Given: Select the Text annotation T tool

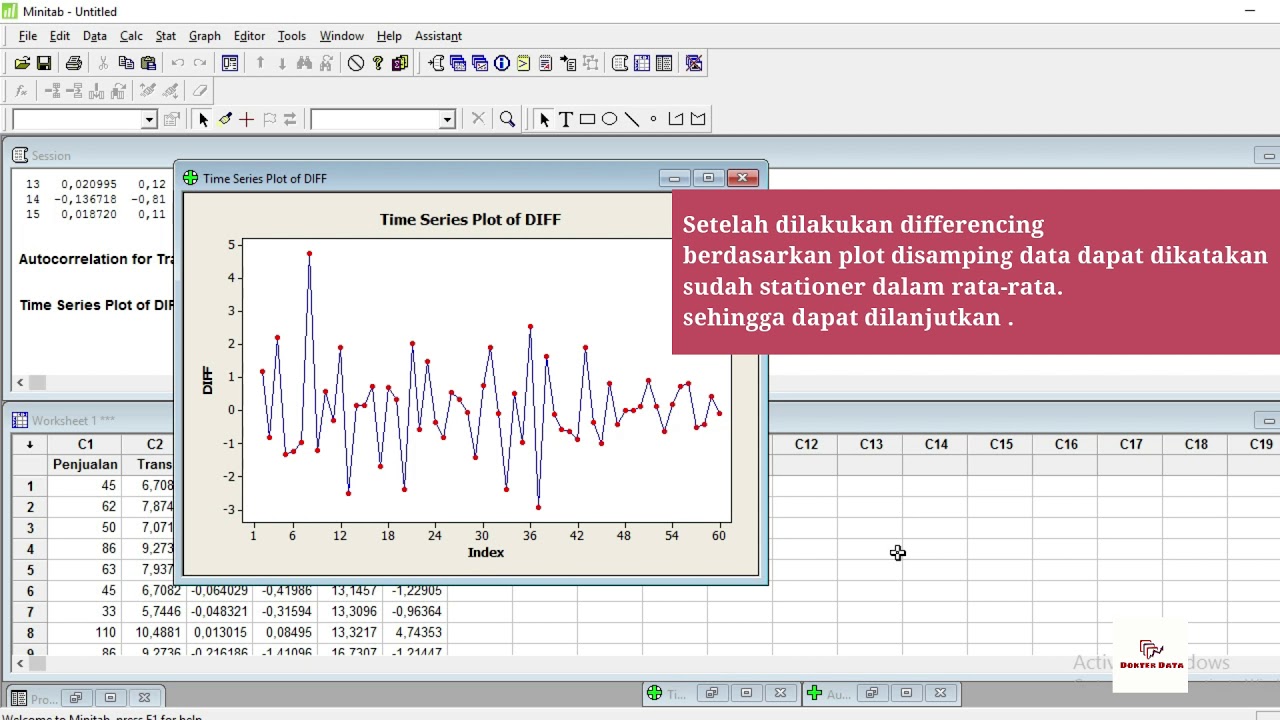Looking at the screenshot, I should click(566, 119).
